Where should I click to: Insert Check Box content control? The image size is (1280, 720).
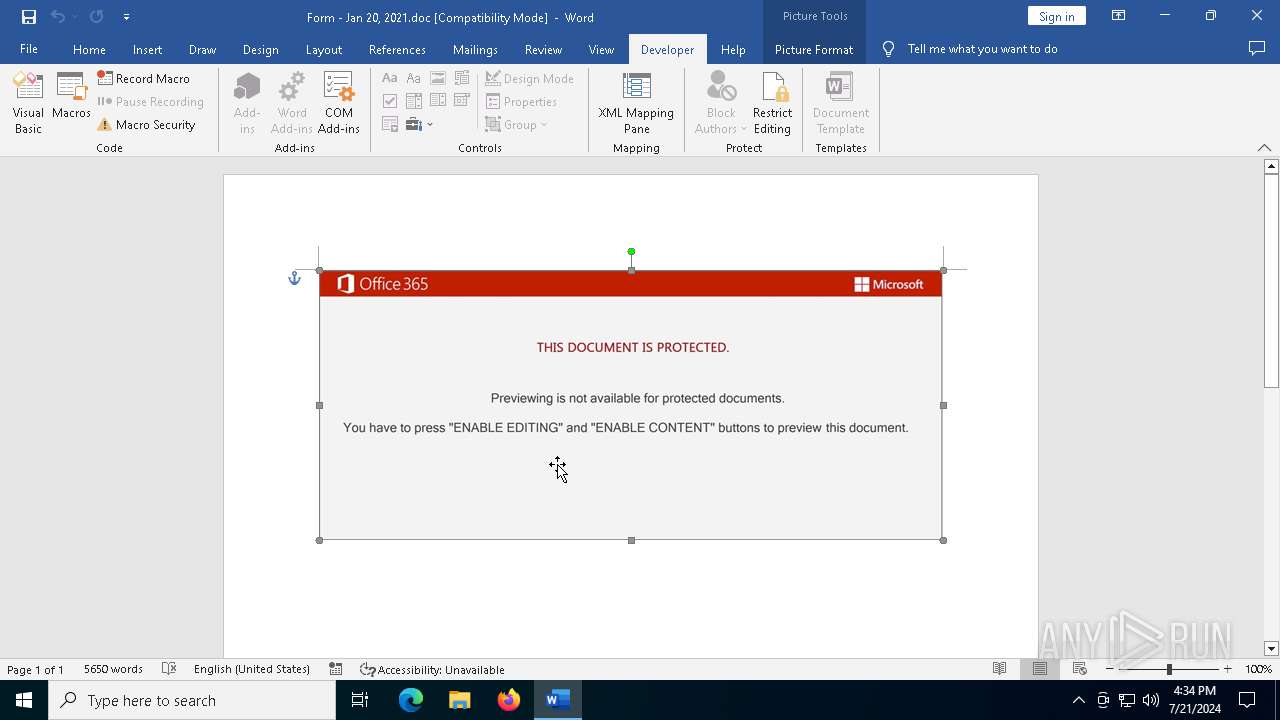click(390, 101)
